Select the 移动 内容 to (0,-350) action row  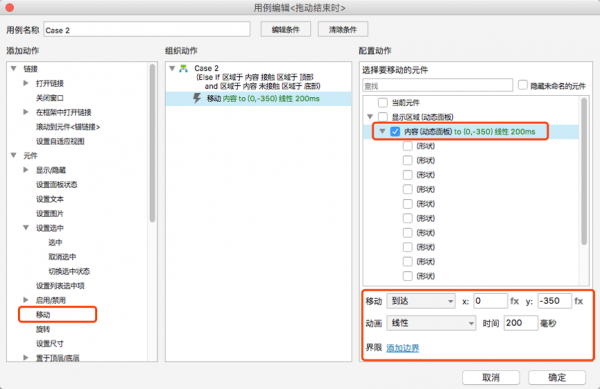[x=259, y=98]
